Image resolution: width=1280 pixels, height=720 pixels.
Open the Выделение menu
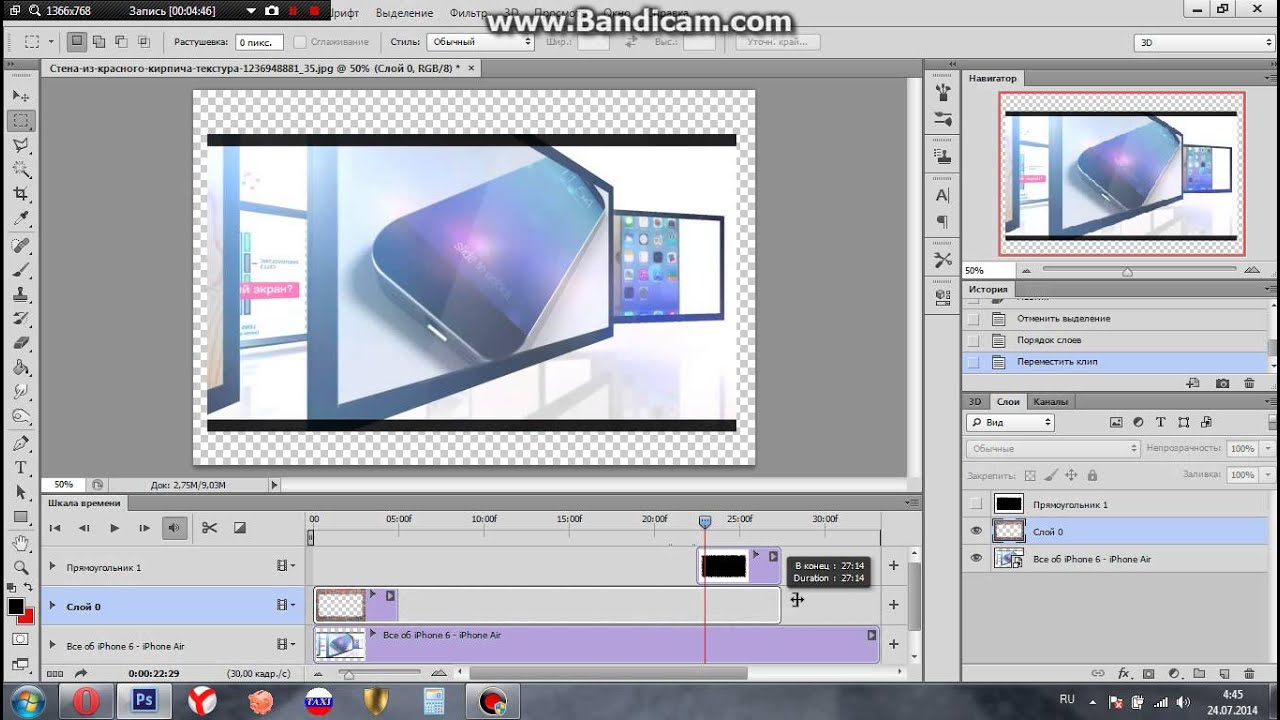(x=405, y=13)
